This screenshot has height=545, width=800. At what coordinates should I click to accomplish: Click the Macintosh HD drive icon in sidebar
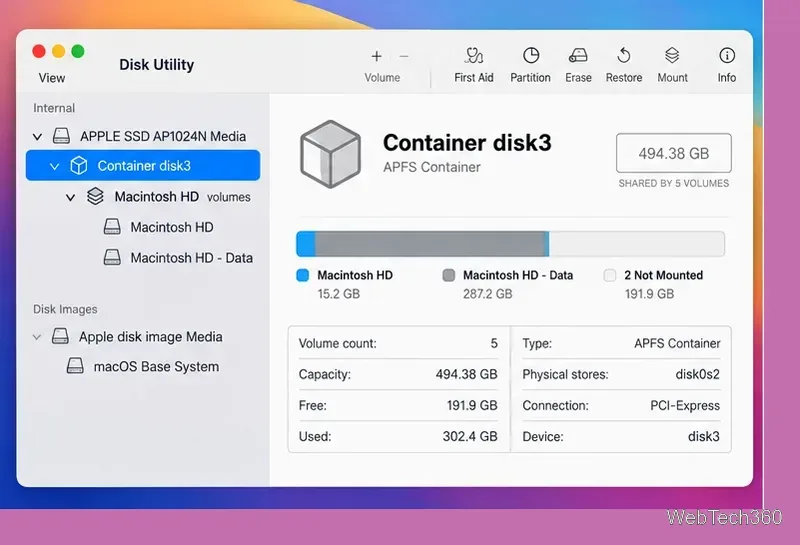pos(112,227)
